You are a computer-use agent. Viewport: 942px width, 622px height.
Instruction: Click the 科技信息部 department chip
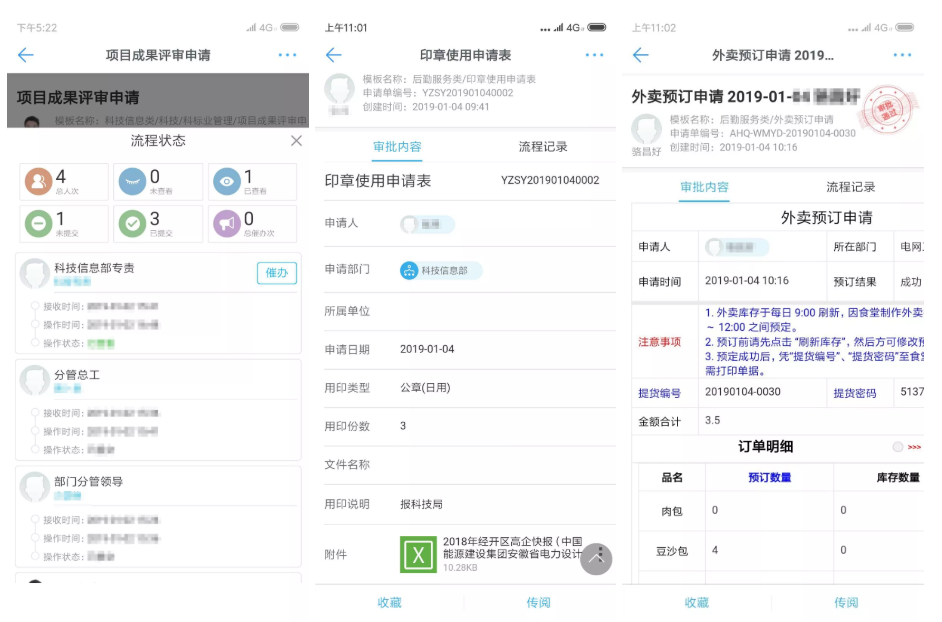click(x=440, y=270)
